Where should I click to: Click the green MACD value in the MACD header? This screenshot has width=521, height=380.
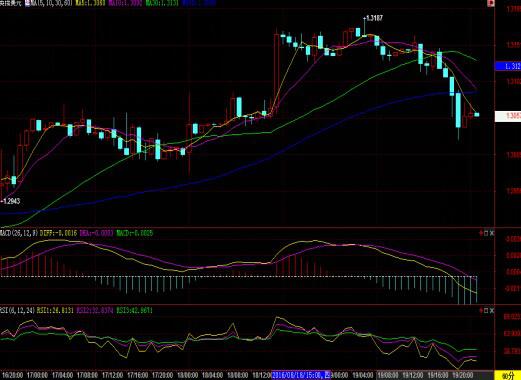(x=134, y=233)
